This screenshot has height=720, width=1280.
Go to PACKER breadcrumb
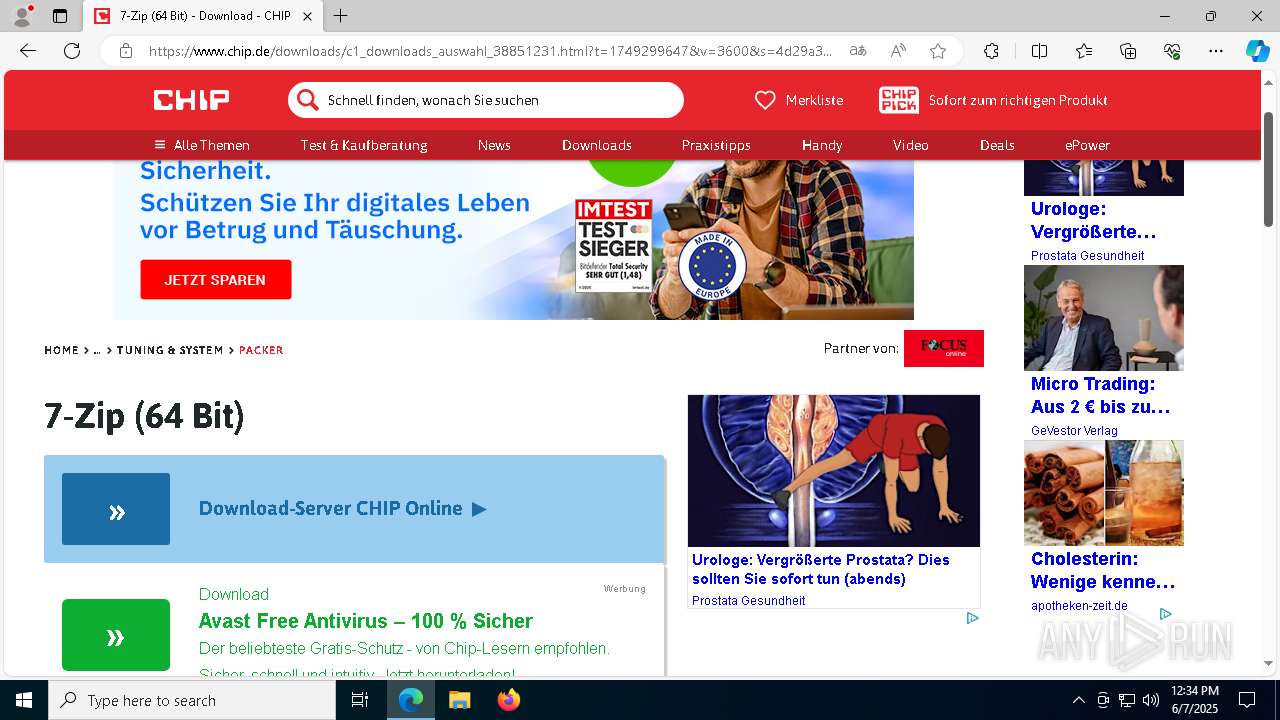point(261,350)
